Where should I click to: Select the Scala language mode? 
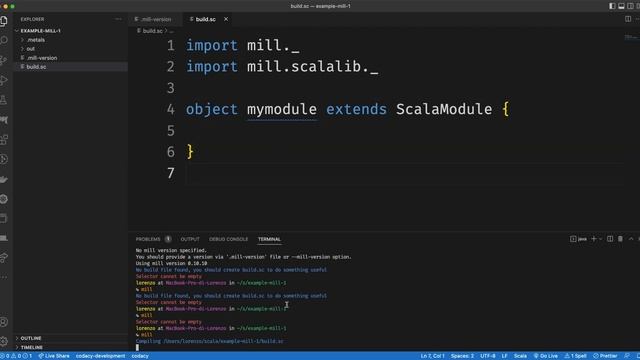(520, 356)
